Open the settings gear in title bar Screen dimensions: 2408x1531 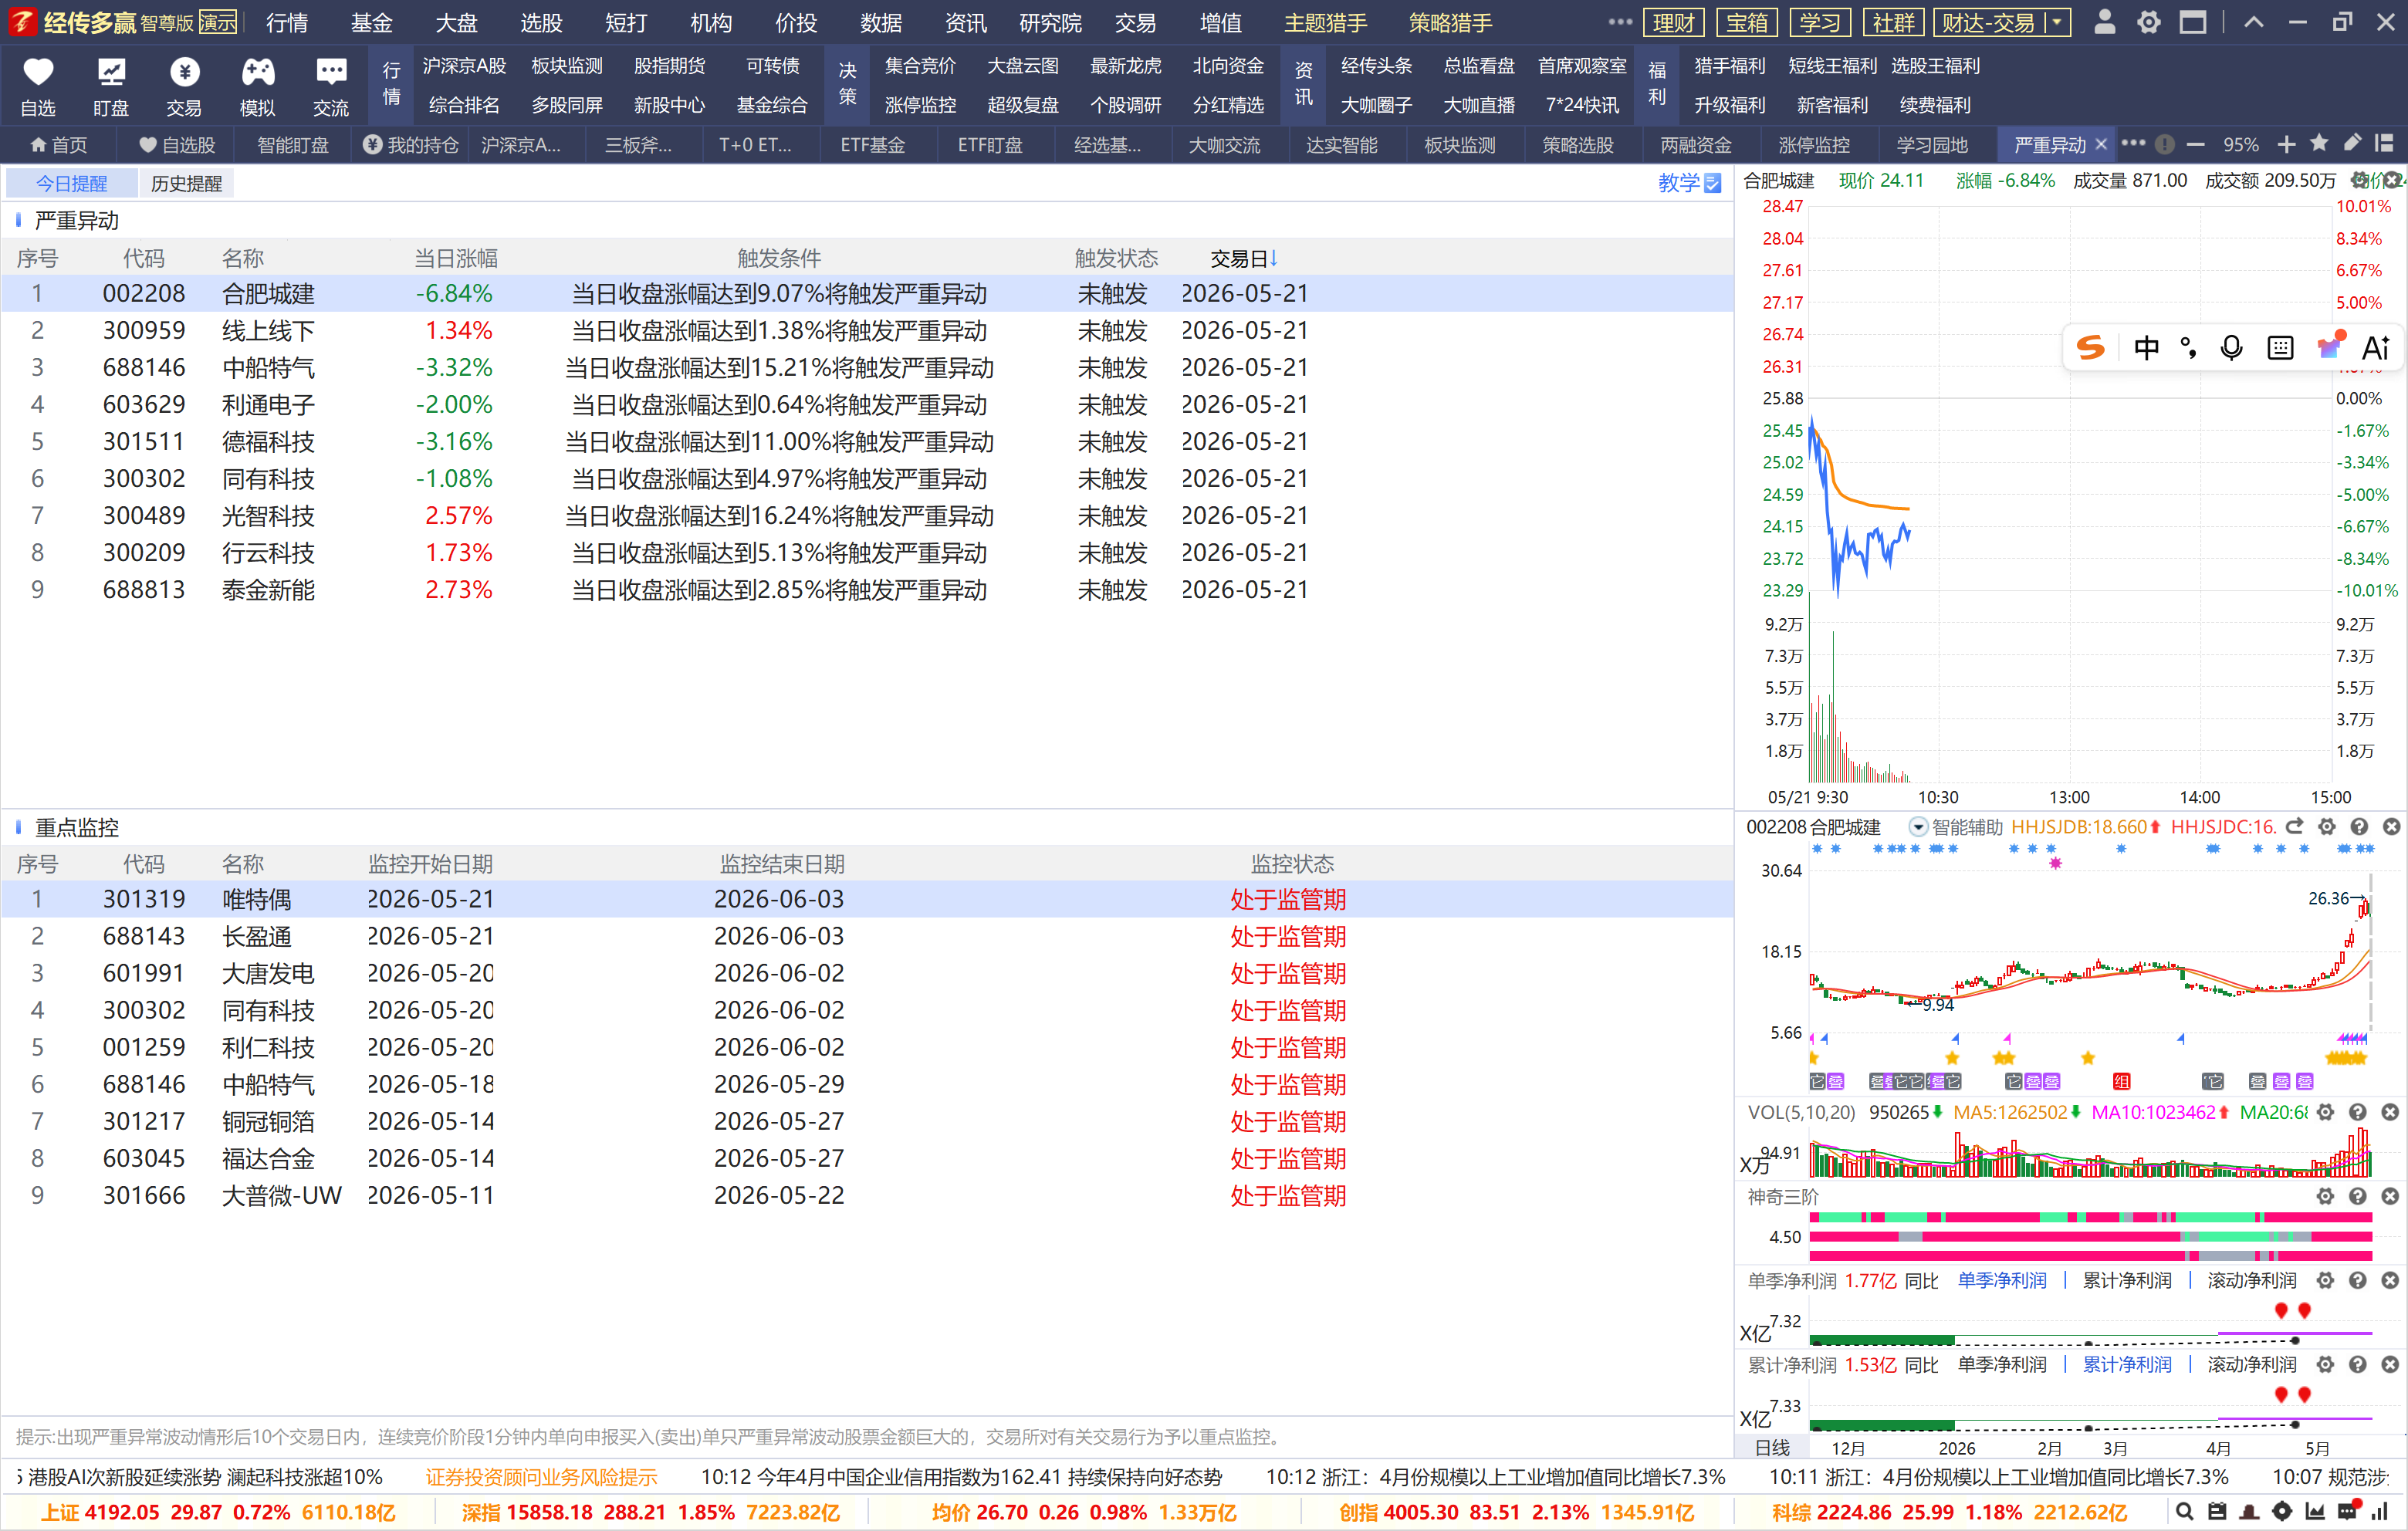click(x=2148, y=22)
